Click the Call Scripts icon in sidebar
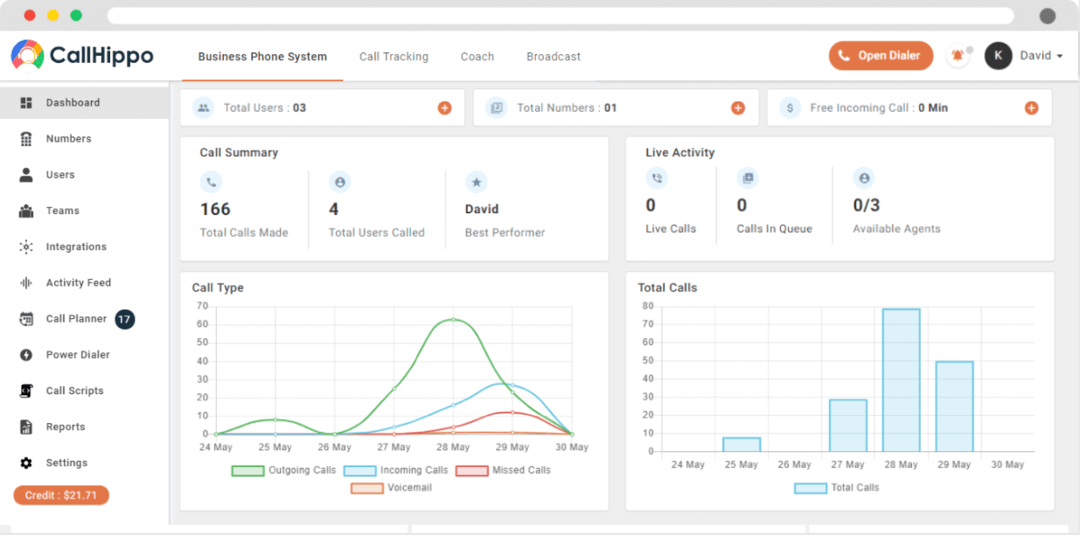1080x535 pixels. (26, 391)
